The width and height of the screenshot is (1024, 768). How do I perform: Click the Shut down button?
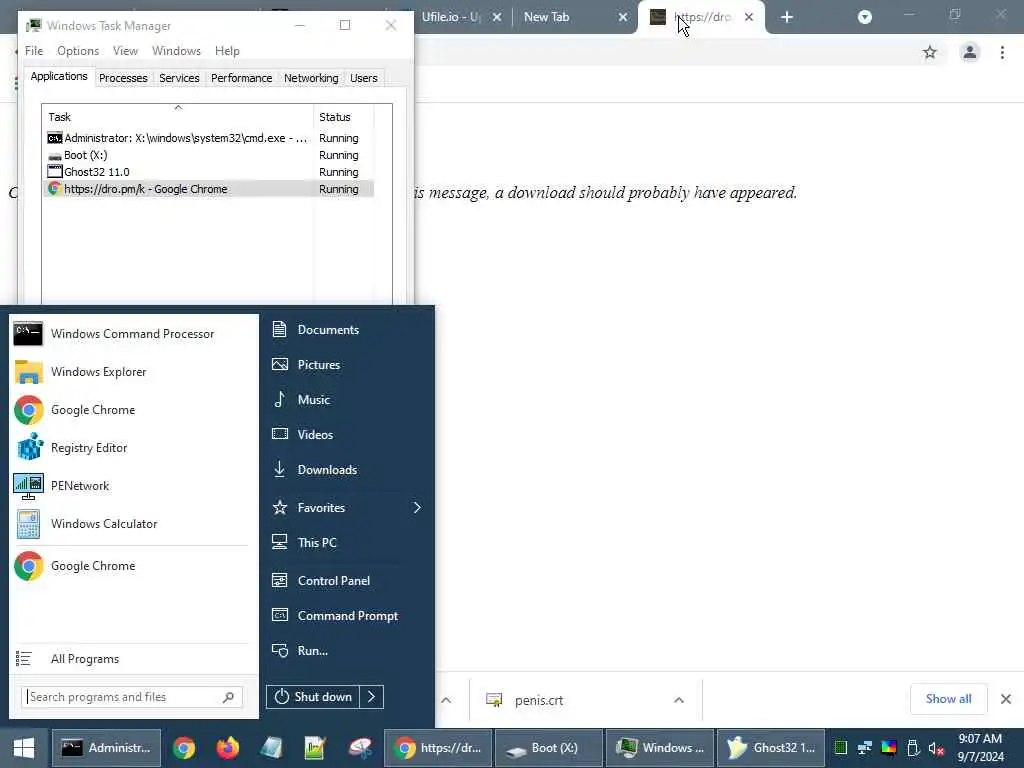click(313, 697)
